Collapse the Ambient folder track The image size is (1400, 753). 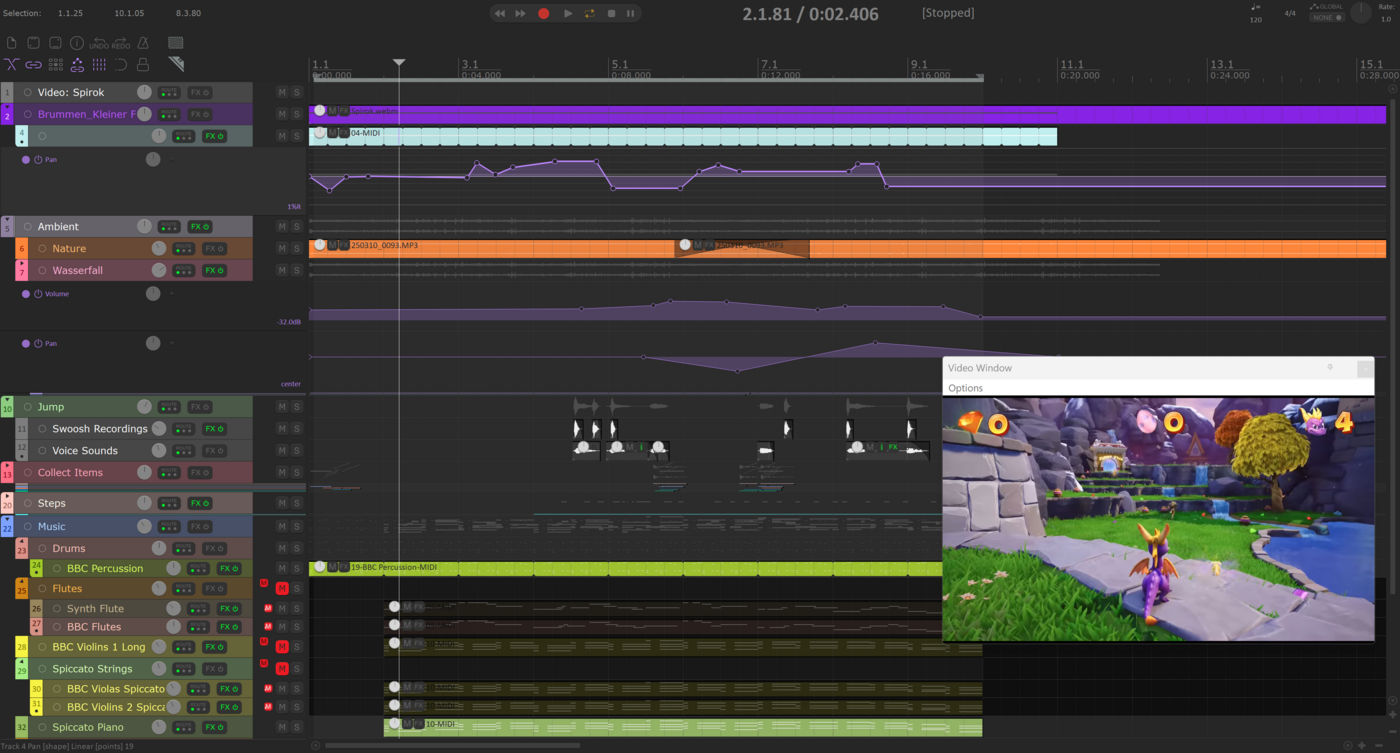pyautogui.click(x=7, y=219)
